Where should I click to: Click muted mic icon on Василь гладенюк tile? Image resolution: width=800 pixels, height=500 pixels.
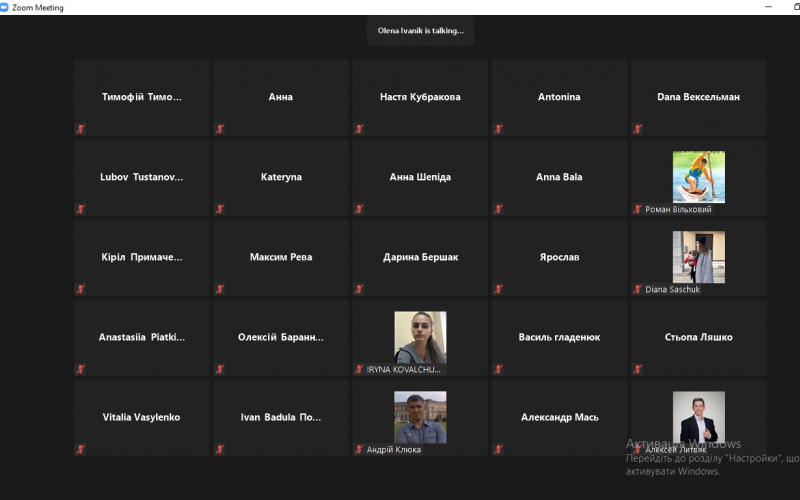click(x=498, y=369)
